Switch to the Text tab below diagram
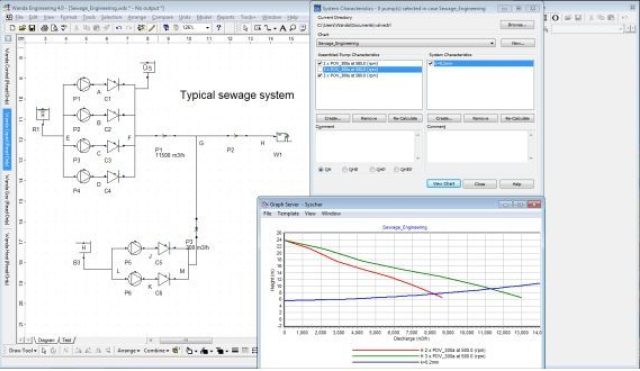Image resolution: width=640 pixels, height=371 pixels. 67,340
